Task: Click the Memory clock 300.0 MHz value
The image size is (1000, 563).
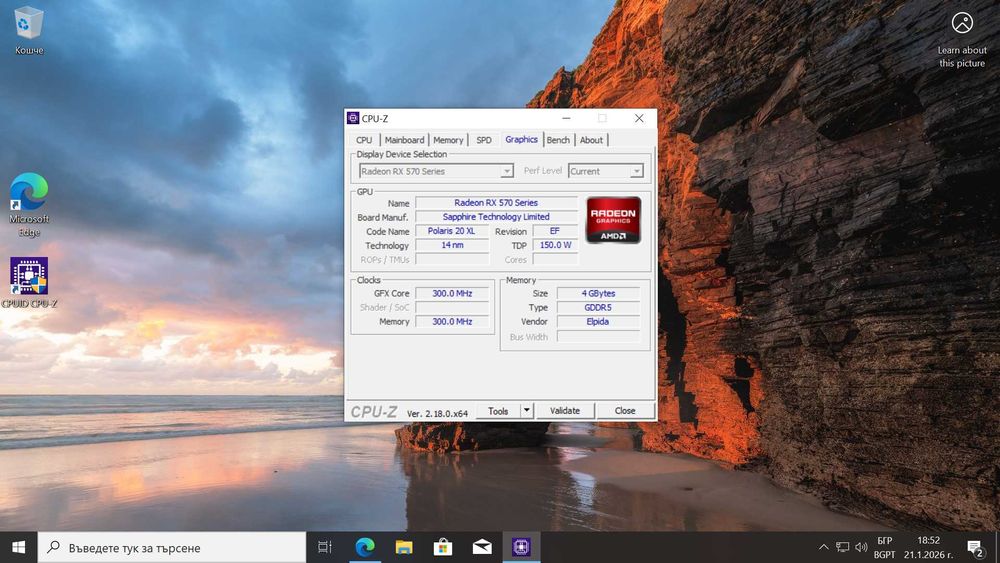Action: pos(452,321)
